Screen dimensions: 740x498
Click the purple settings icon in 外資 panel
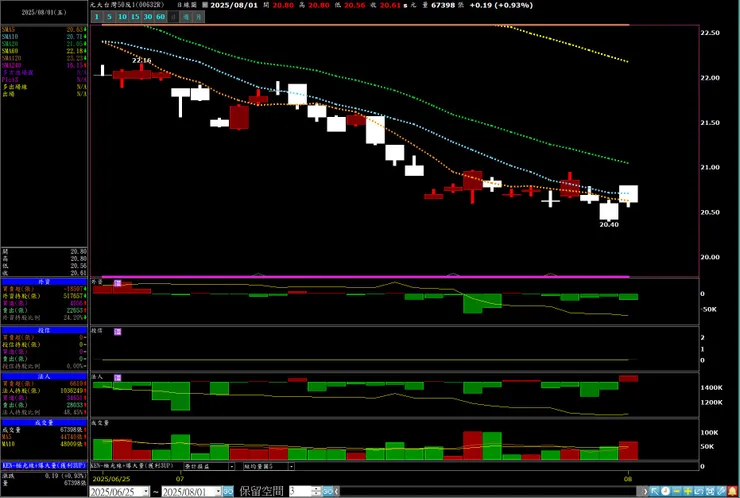click(118, 283)
